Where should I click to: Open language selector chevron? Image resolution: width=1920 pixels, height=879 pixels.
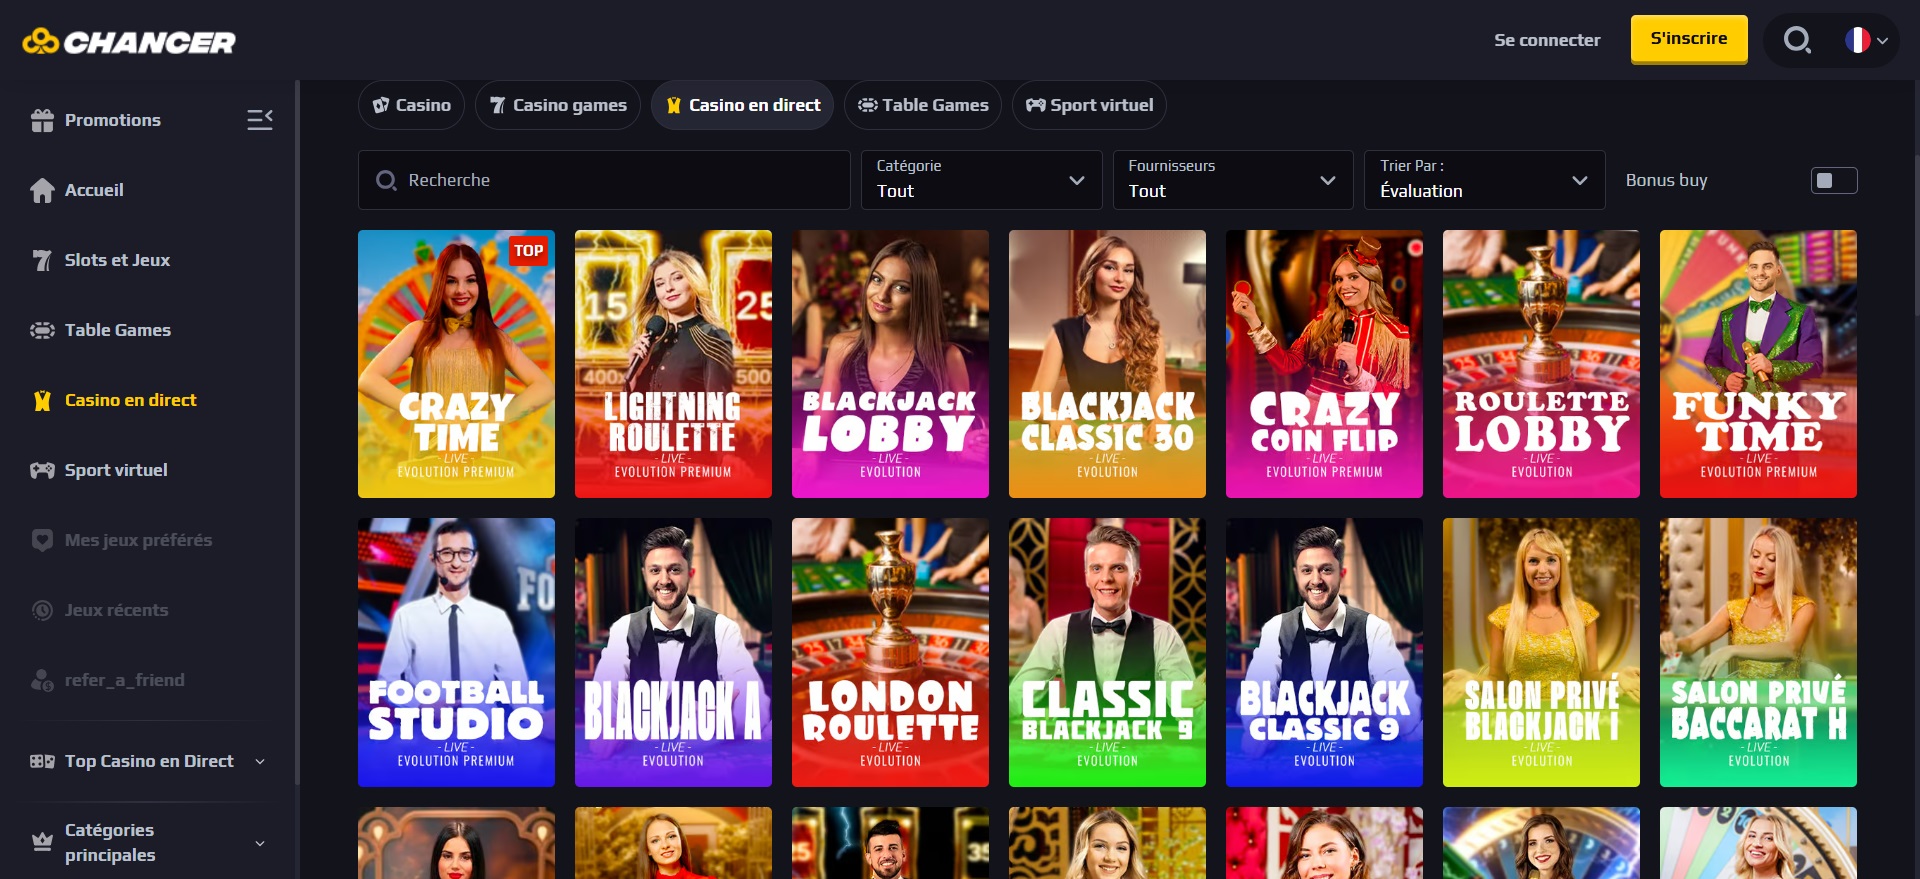(1883, 41)
